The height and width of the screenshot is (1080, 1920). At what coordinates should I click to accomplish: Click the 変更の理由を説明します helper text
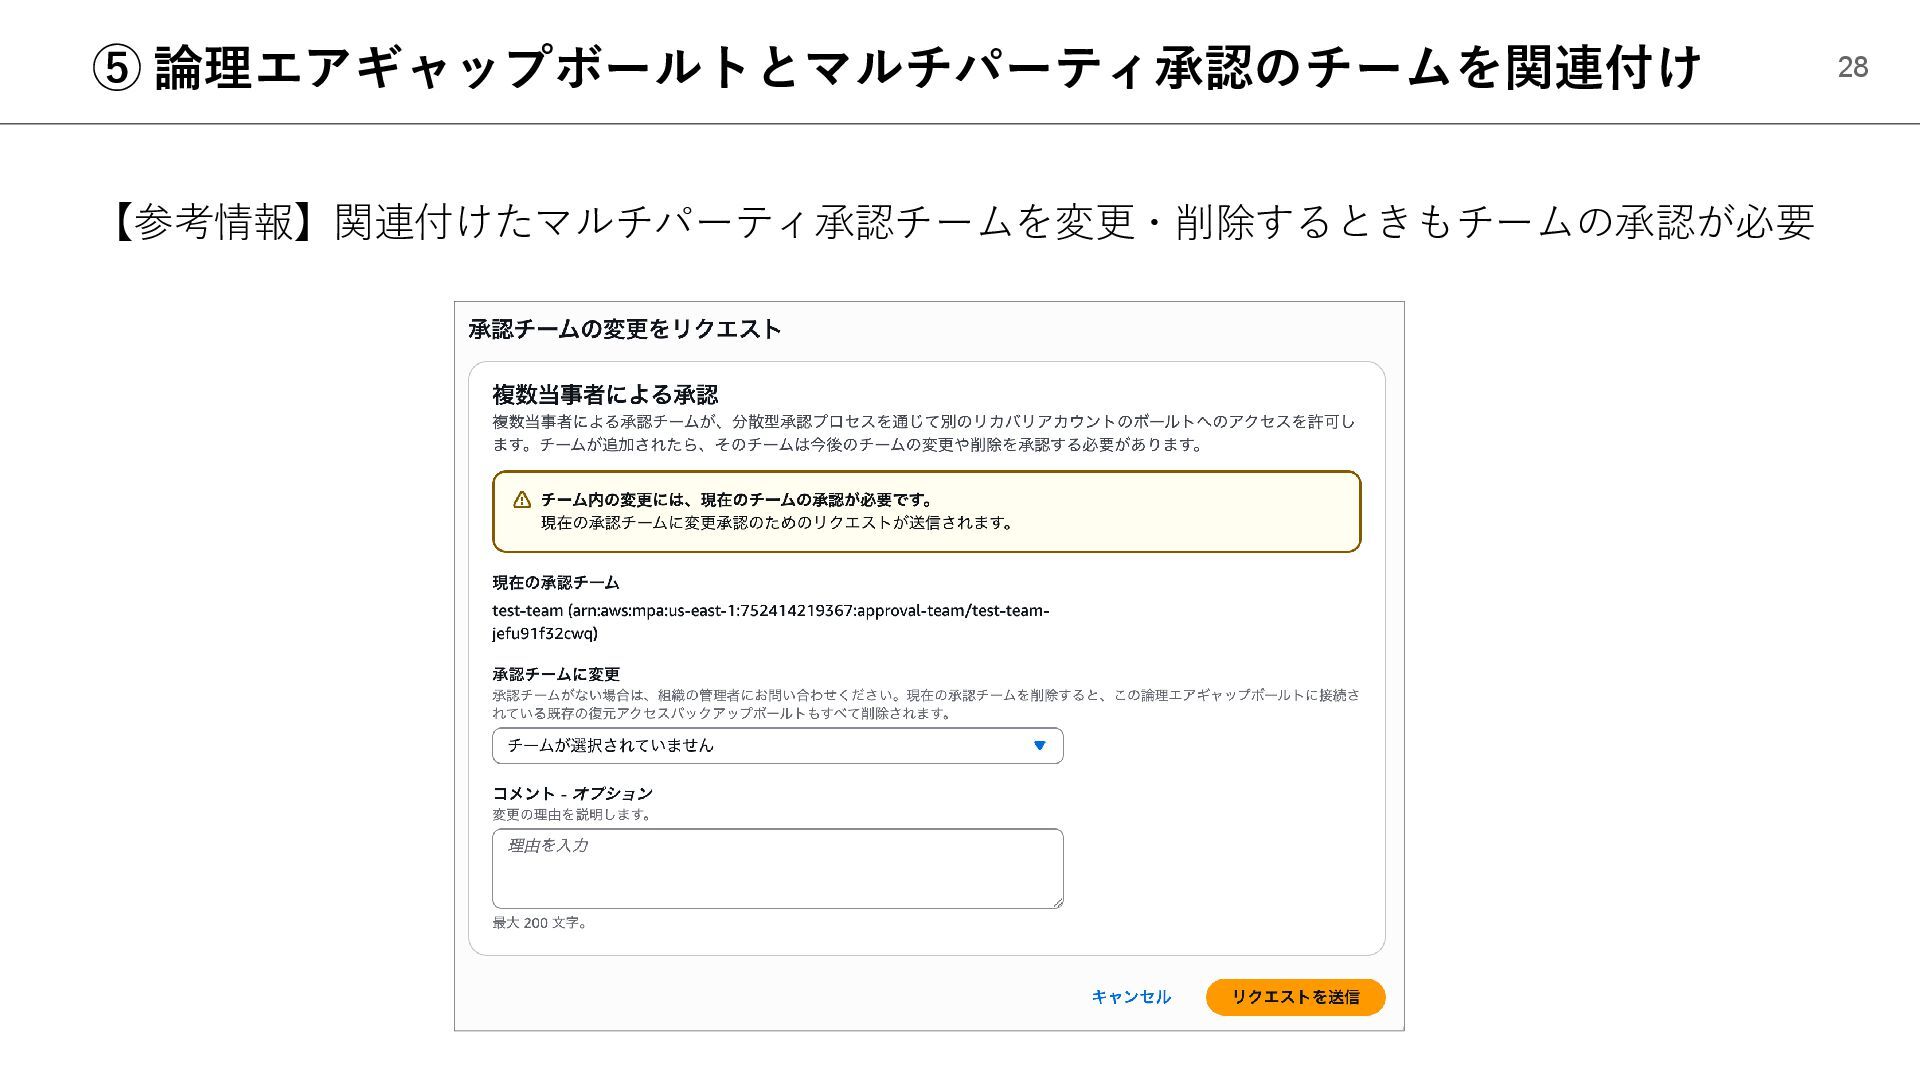pos(573,815)
